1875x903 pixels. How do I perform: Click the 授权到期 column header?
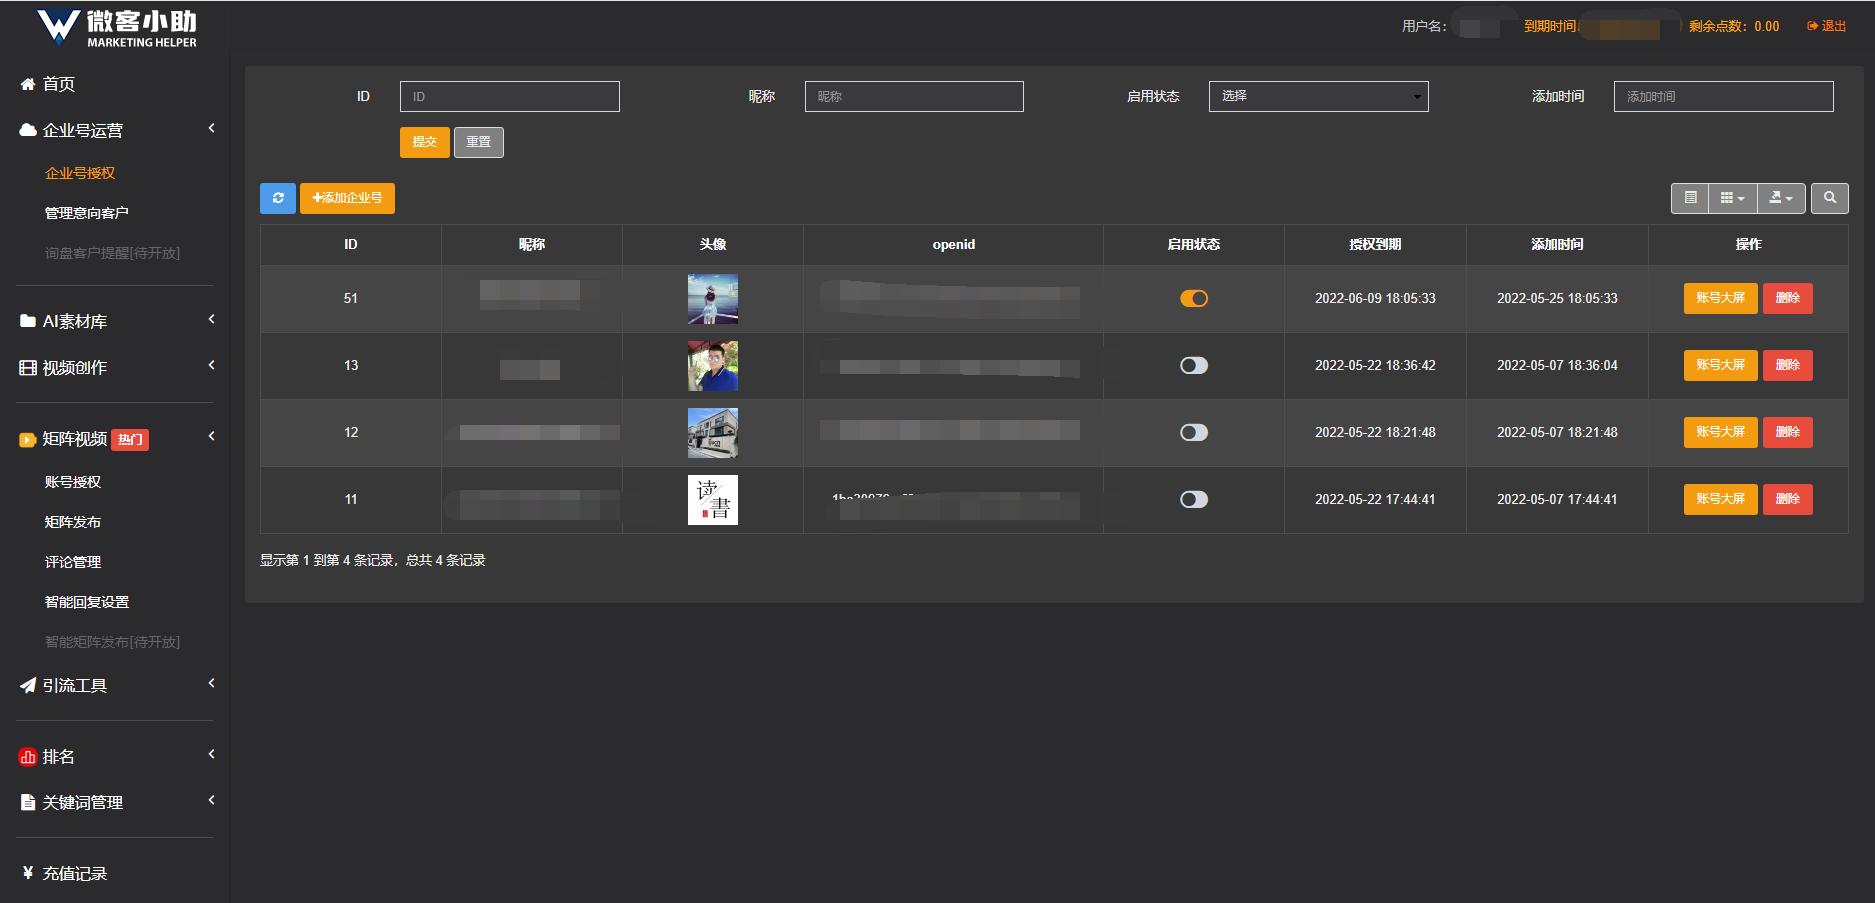tap(1375, 244)
